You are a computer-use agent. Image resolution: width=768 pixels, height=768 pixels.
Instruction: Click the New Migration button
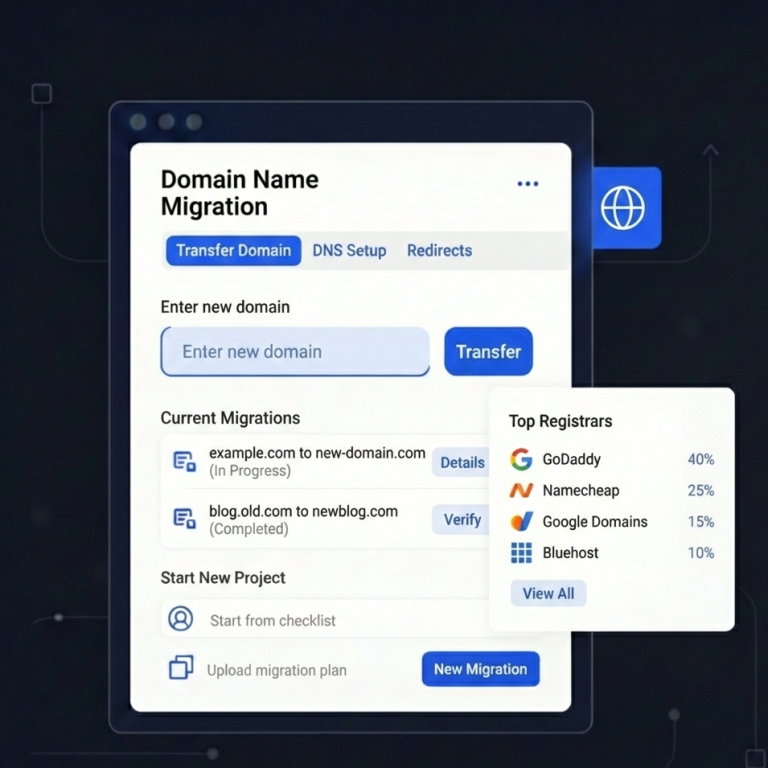pos(480,669)
